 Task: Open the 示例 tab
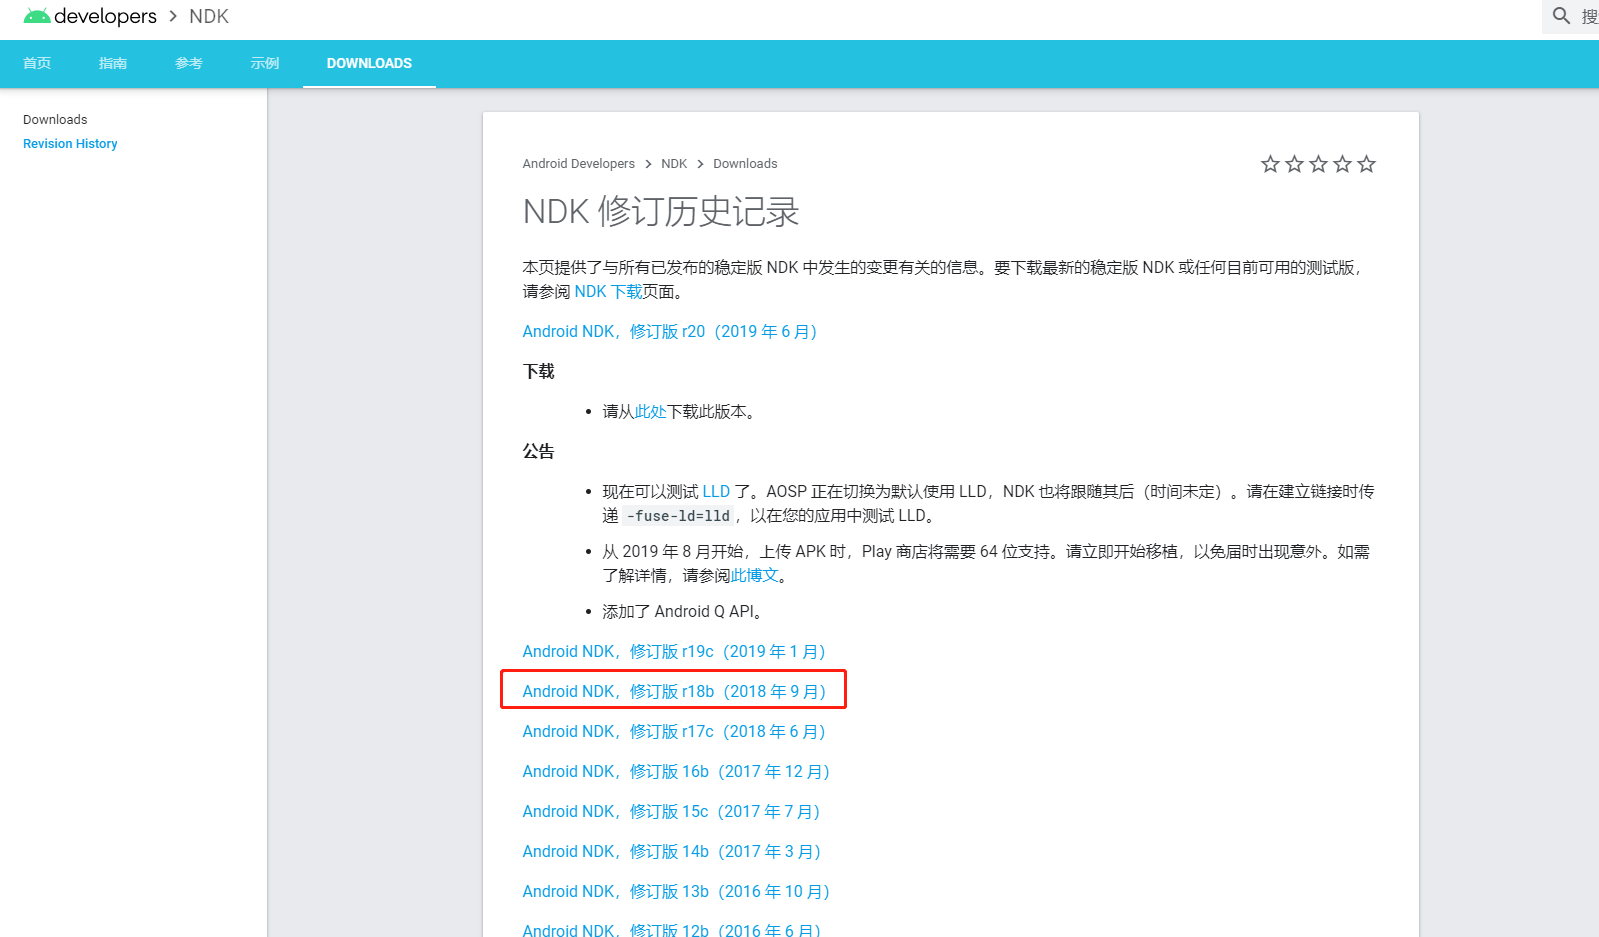(x=265, y=63)
